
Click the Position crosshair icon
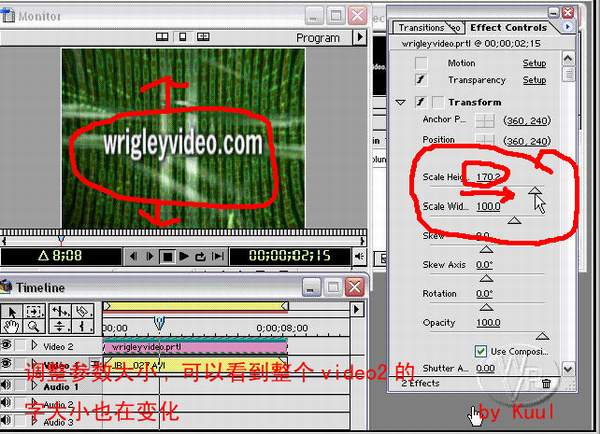pos(485,140)
